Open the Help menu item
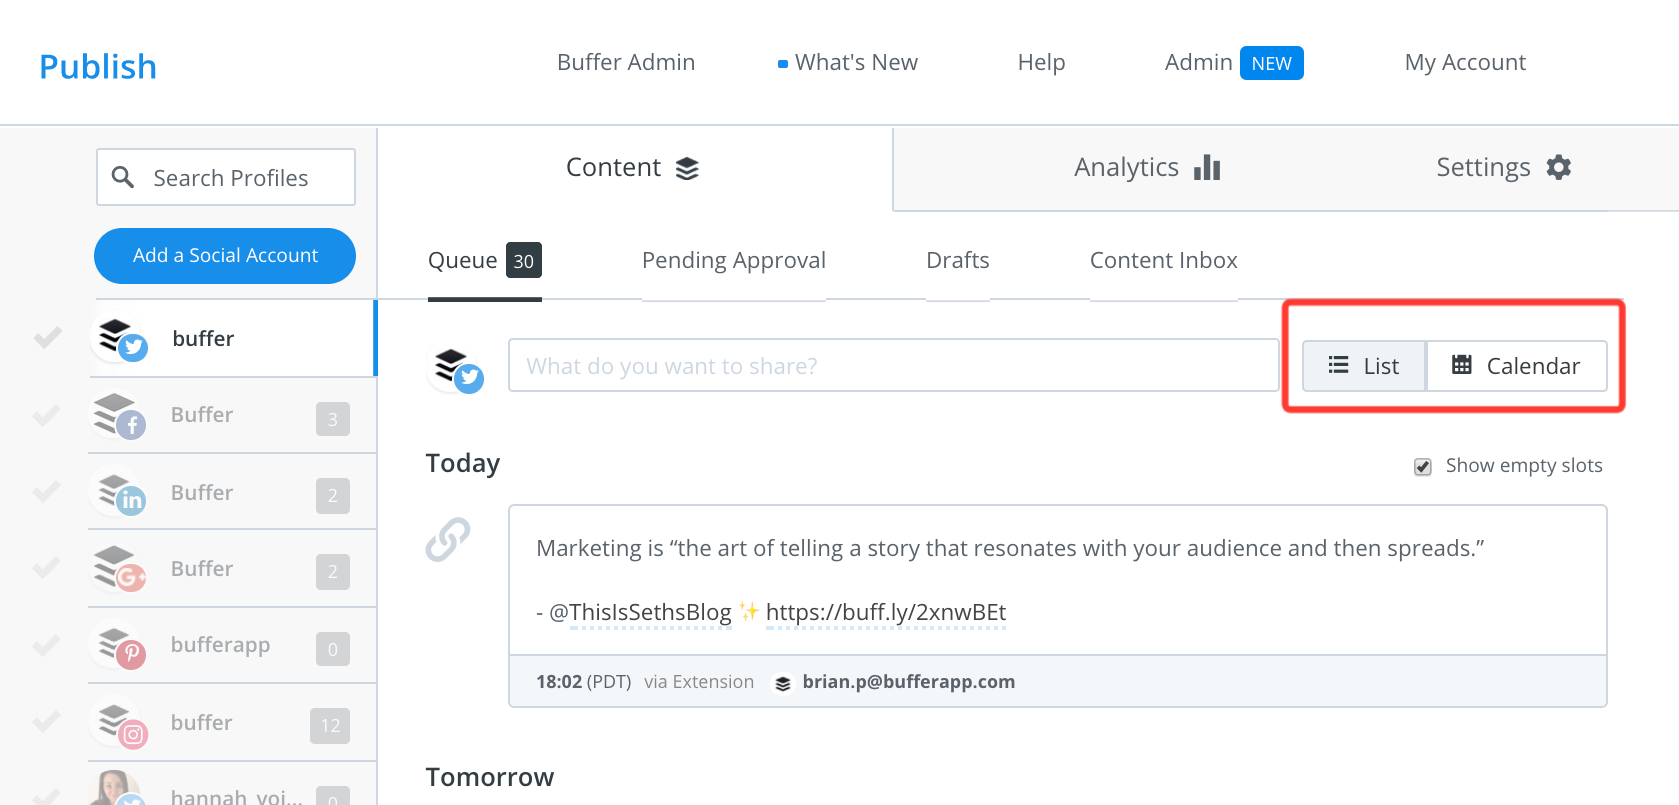This screenshot has width=1679, height=805. tap(1041, 62)
